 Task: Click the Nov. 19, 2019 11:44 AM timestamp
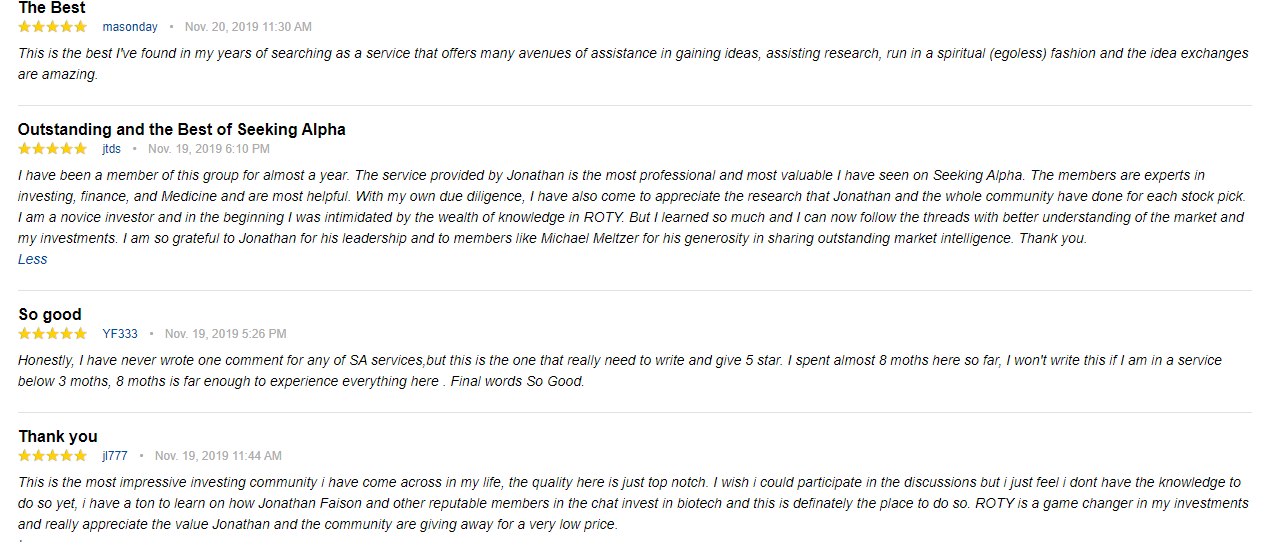click(x=218, y=456)
